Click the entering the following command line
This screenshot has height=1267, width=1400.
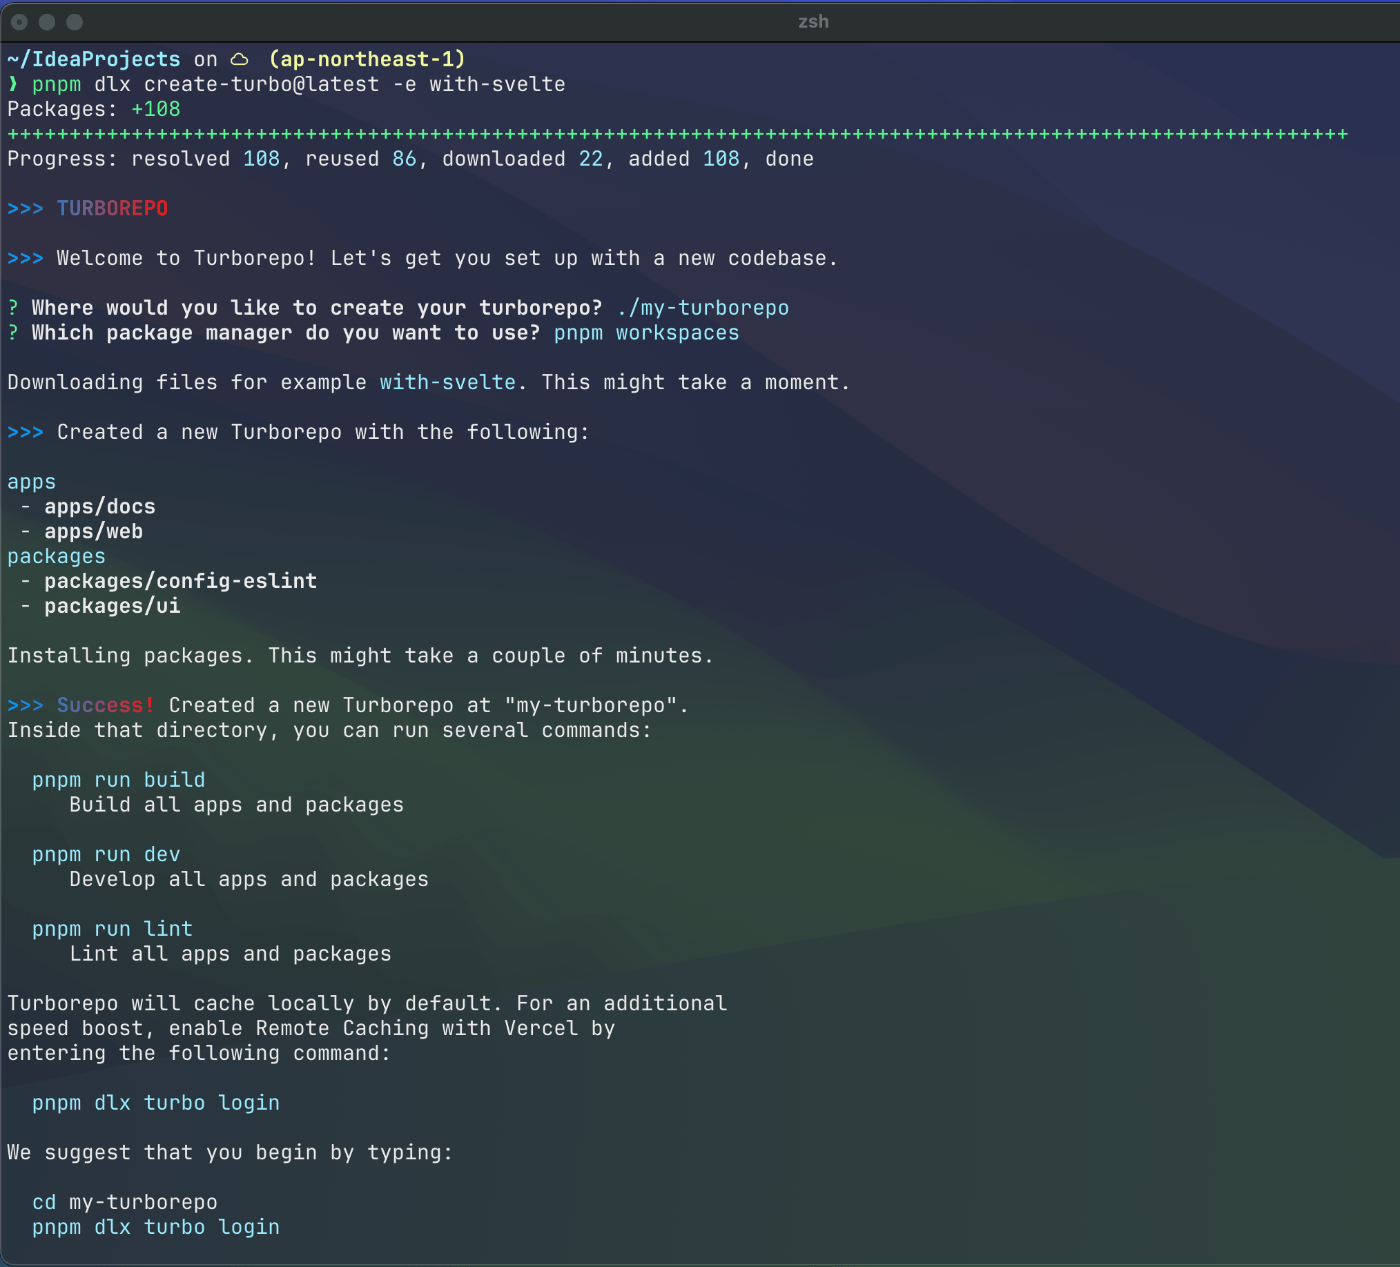199,1053
